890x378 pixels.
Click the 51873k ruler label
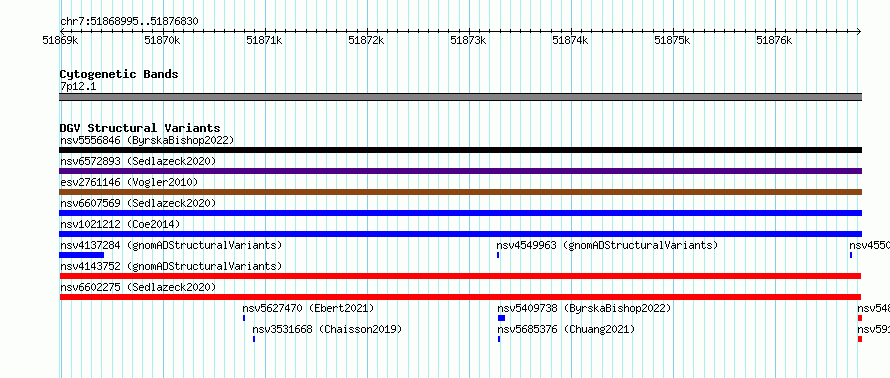(468, 40)
